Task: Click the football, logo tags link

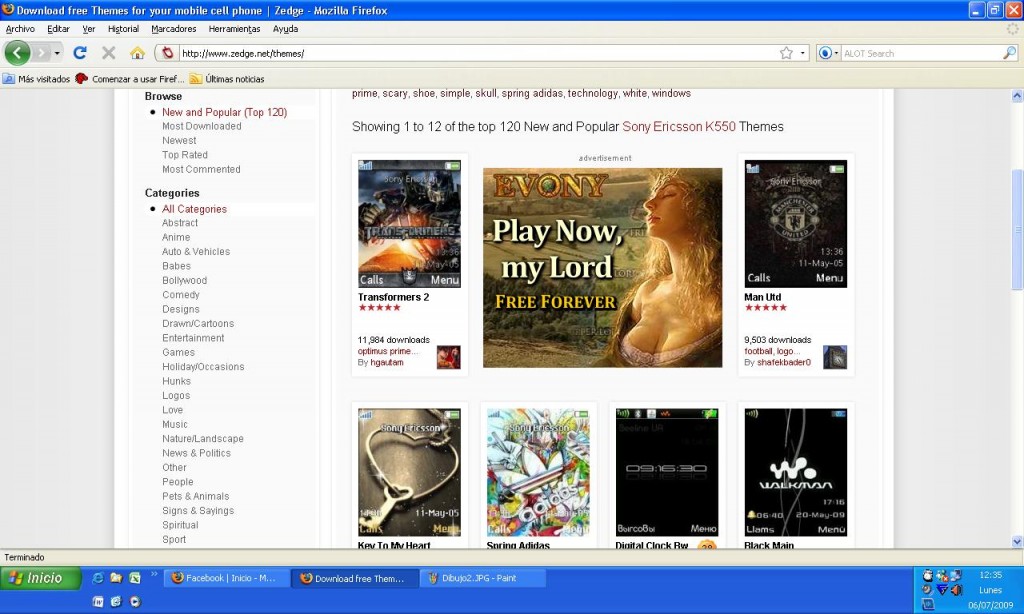Action: 771,351
